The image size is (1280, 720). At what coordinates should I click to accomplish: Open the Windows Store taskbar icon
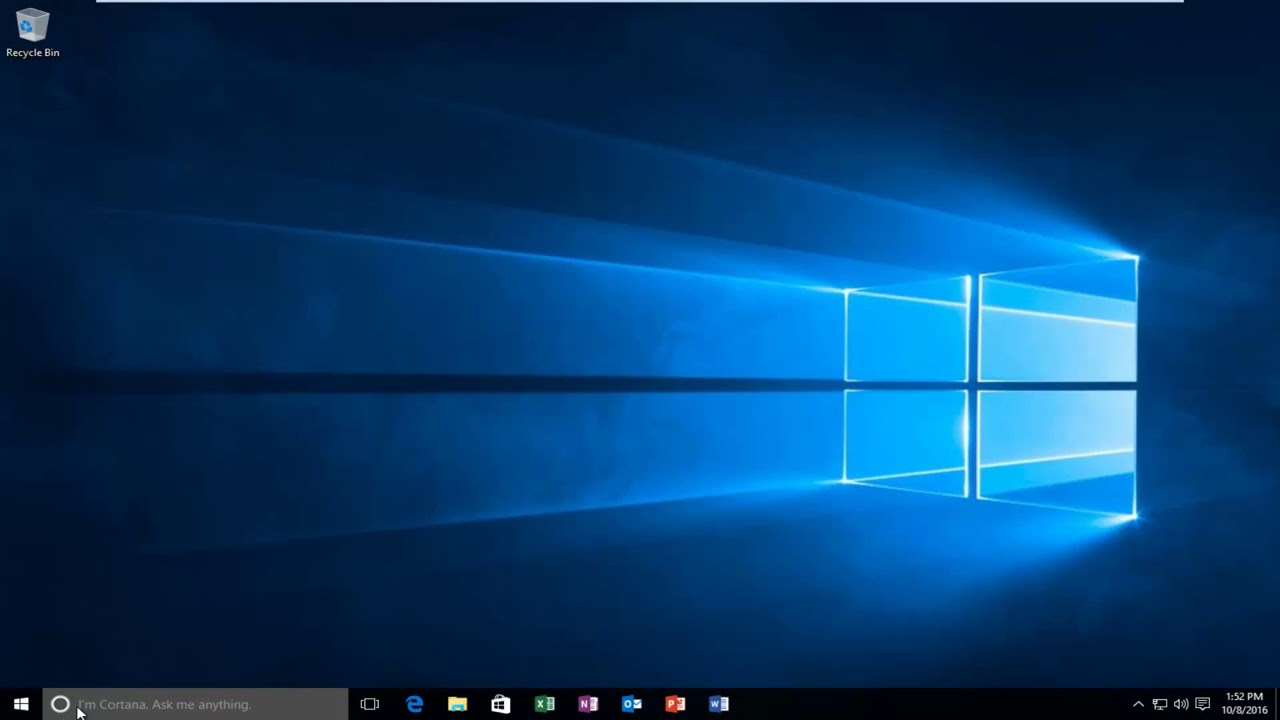coord(501,704)
